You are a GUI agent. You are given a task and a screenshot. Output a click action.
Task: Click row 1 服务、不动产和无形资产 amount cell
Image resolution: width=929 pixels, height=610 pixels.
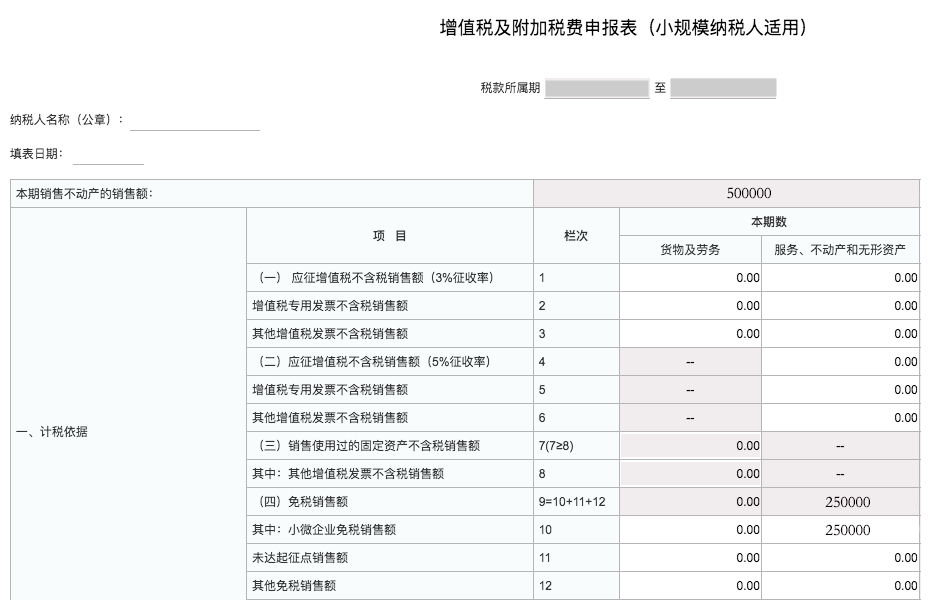coord(841,277)
